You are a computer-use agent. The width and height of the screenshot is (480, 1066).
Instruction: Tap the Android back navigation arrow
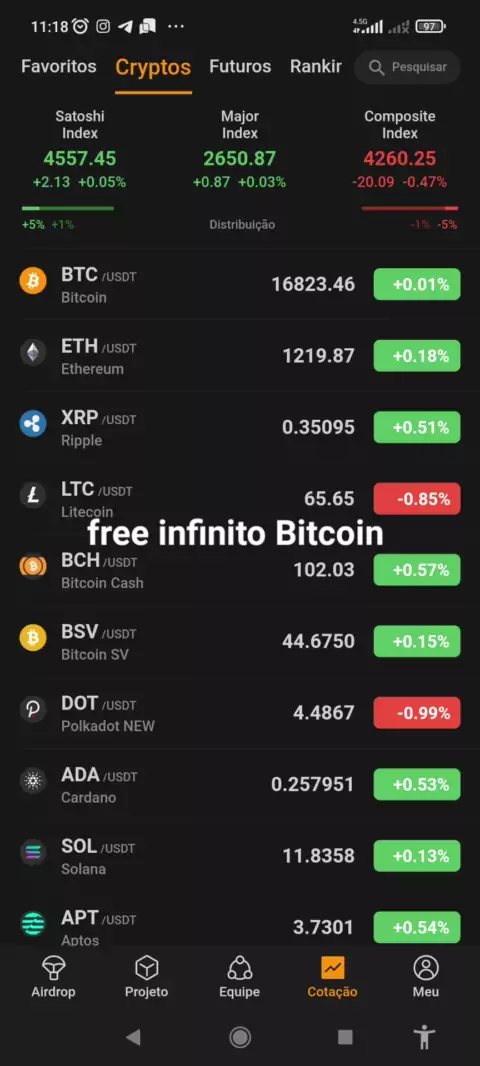[x=133, y=1037]
